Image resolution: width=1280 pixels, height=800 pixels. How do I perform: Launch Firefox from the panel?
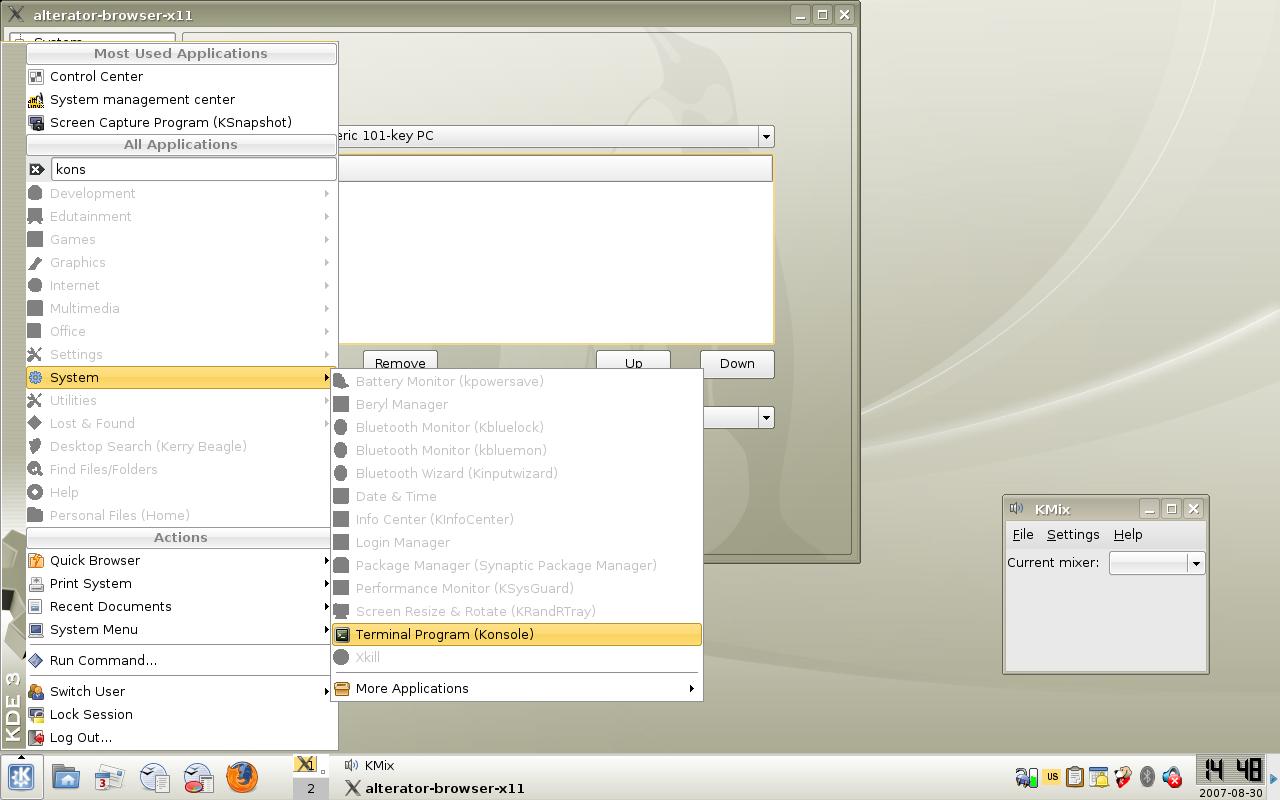pos(241,777)
